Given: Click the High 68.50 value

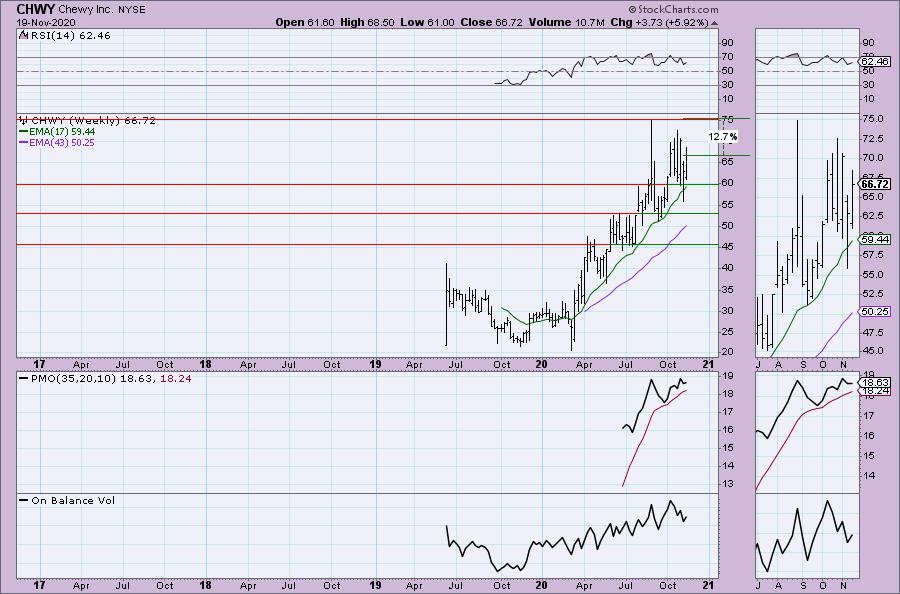Looking at the screenshot, I should coord(367,22).
